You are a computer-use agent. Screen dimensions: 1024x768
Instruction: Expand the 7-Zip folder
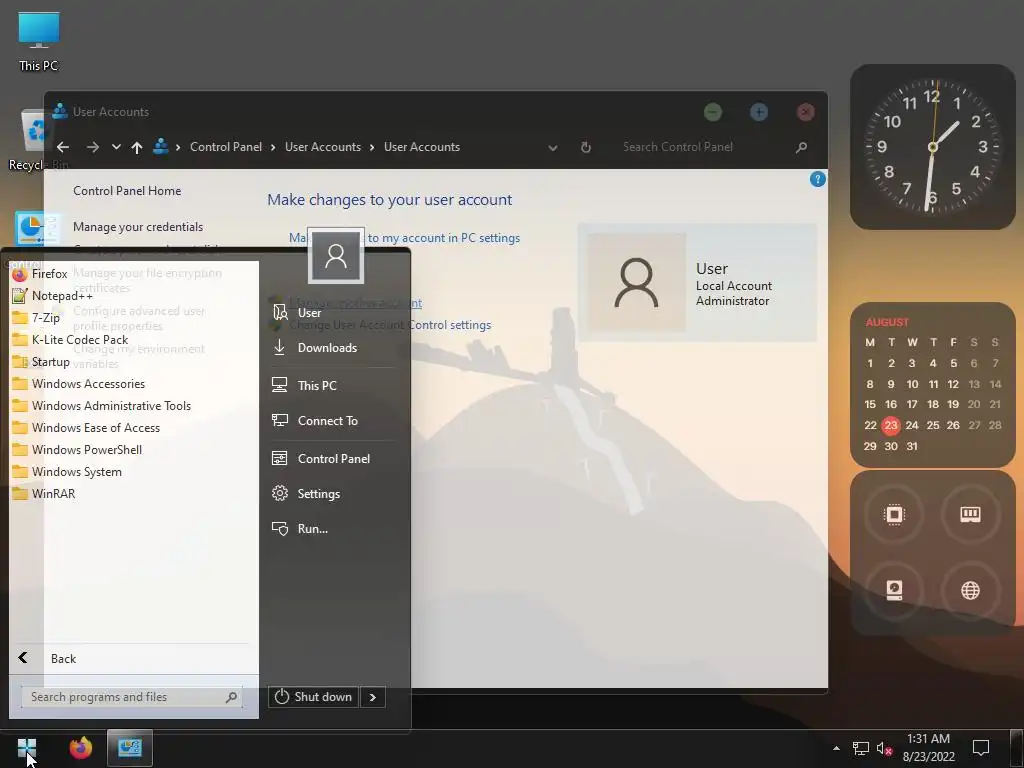(x=37, y=318)
